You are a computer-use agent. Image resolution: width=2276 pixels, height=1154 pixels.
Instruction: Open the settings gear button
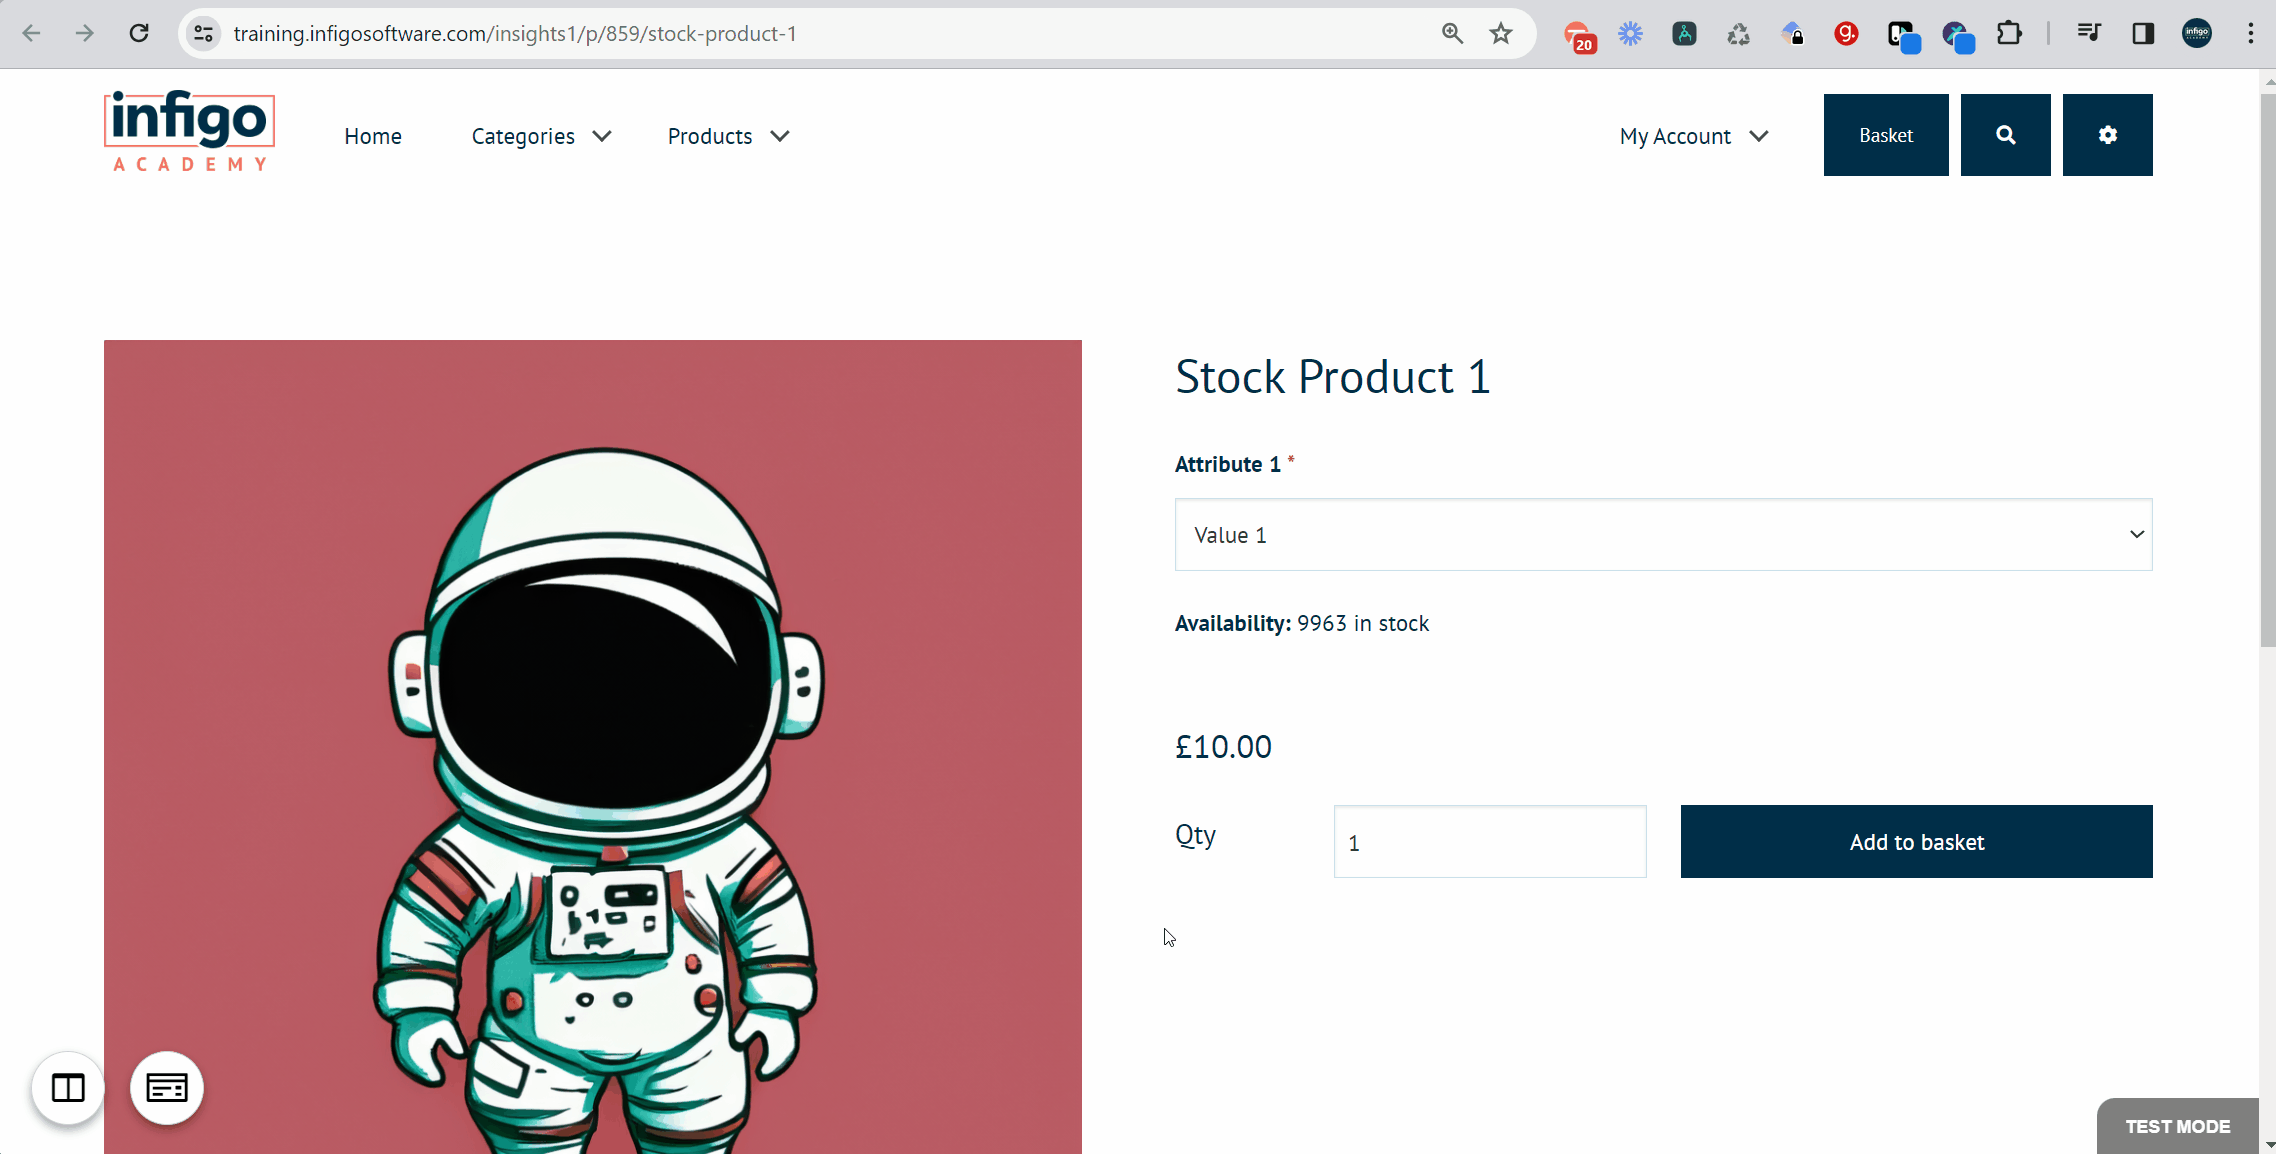pyautogui.click(x=2107, y=135)
